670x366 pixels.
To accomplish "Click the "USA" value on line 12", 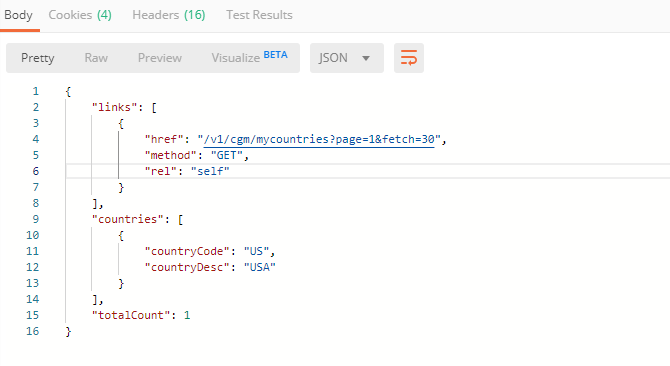I will [x=260, y=267].
